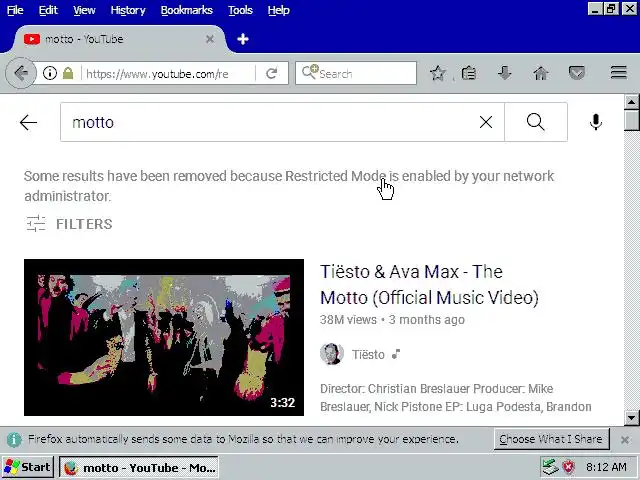Open the View menu
Viewport: 640px width, 480px height.
coord(84,10)
